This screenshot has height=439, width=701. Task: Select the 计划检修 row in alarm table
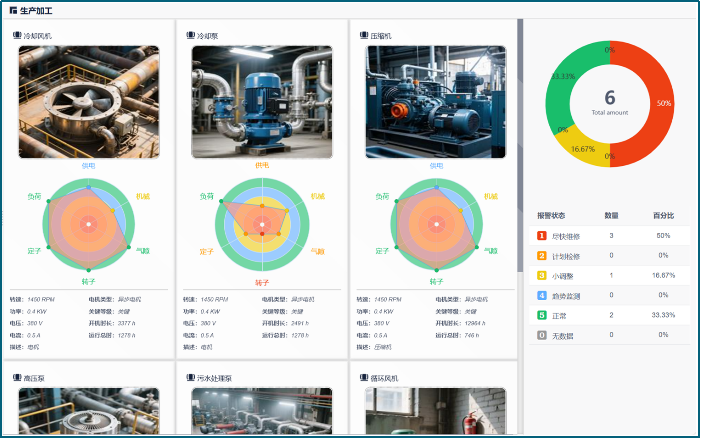(x=610, y=255)
